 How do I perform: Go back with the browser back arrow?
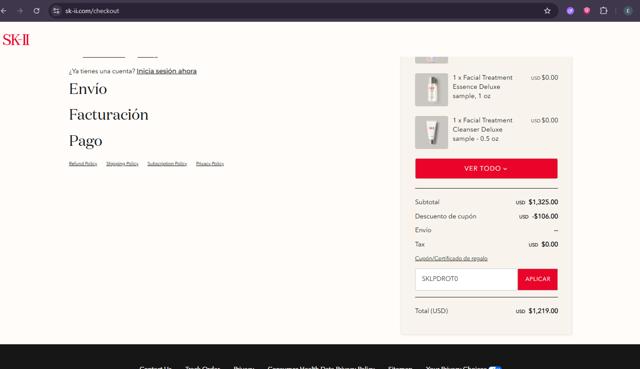pos(4,11)
